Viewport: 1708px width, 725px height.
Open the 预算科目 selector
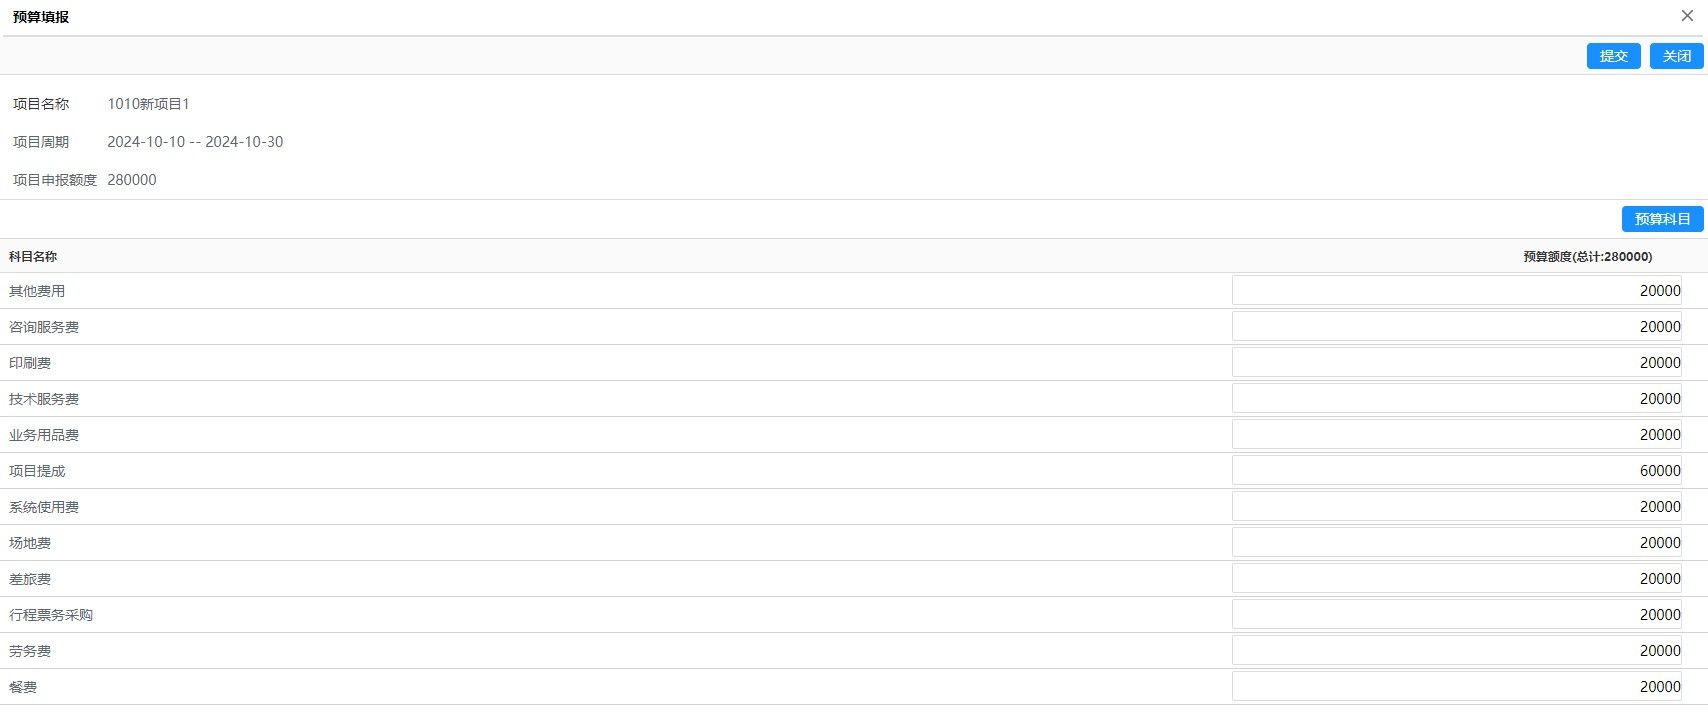click(x=1662, y=219)
